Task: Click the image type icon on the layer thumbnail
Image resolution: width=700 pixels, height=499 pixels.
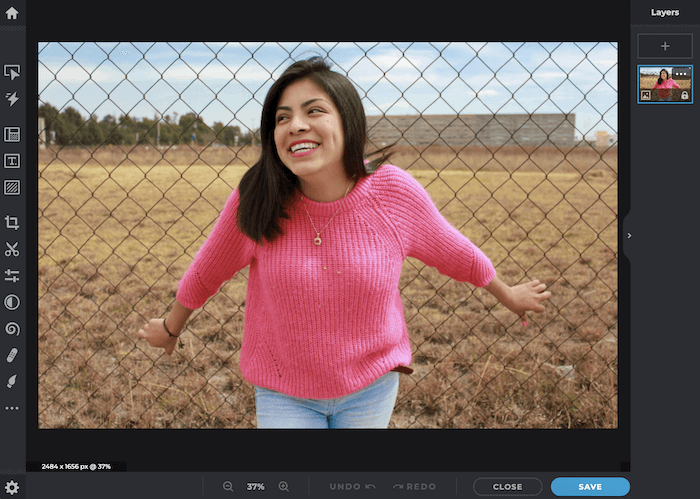Action: (x=646, y=95)
